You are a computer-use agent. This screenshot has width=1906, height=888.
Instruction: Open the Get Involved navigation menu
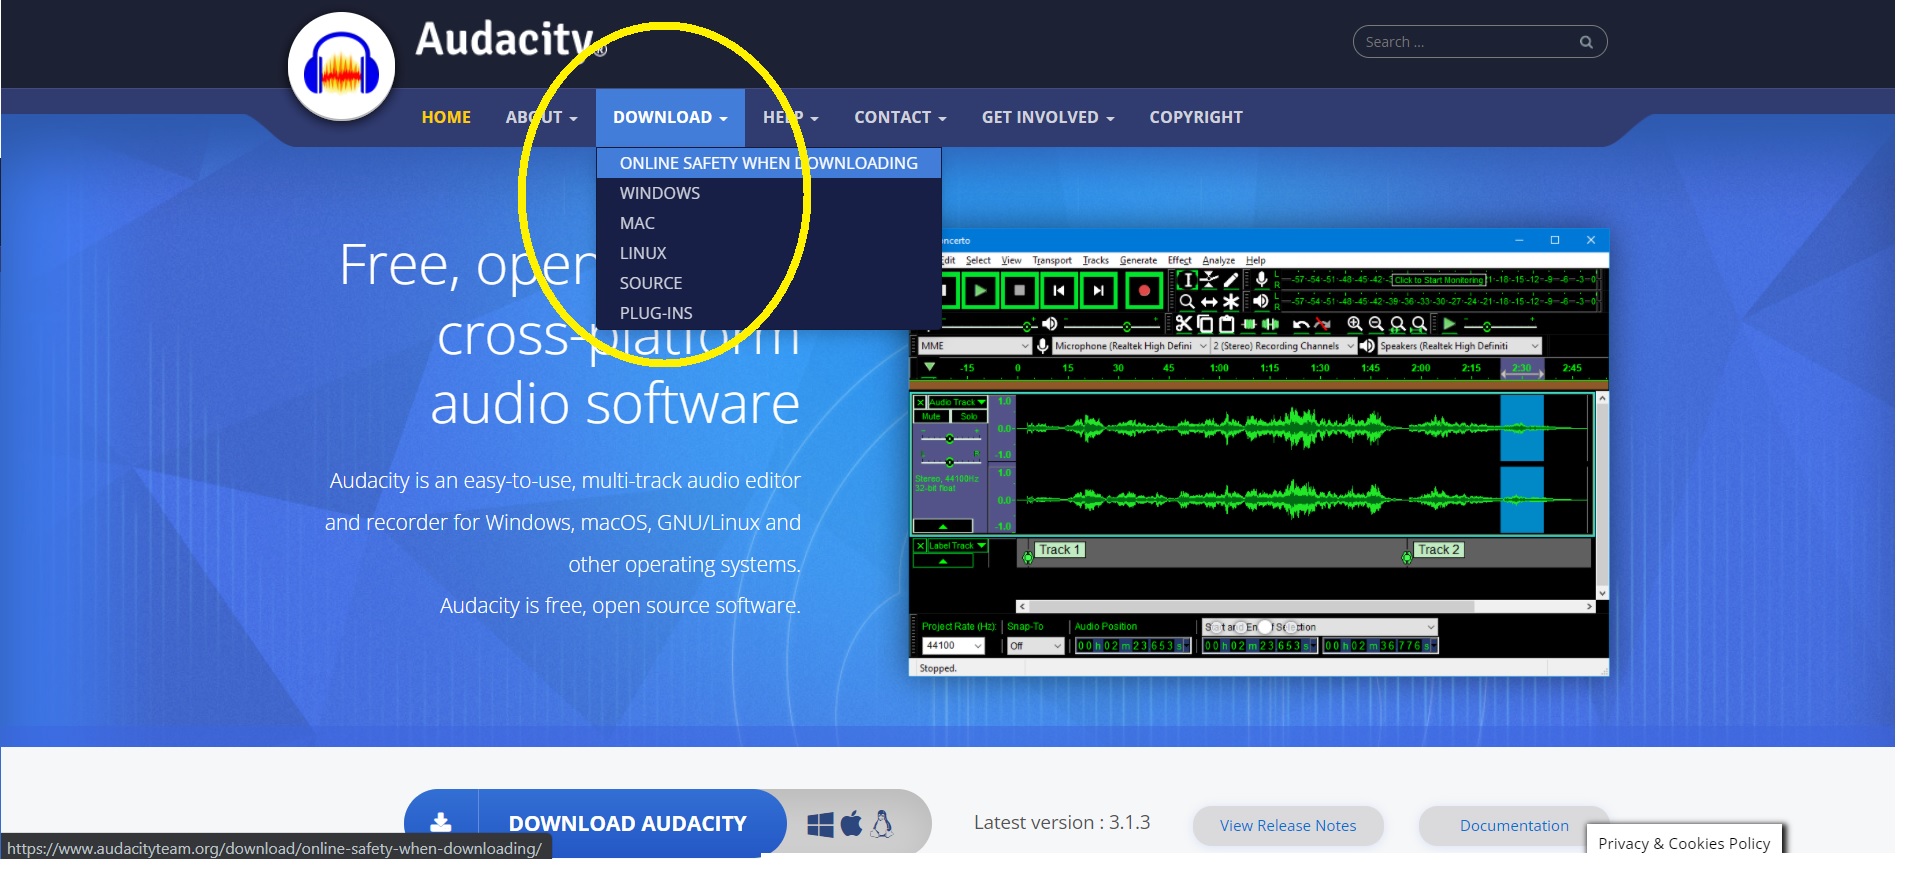coord(1047,118)
